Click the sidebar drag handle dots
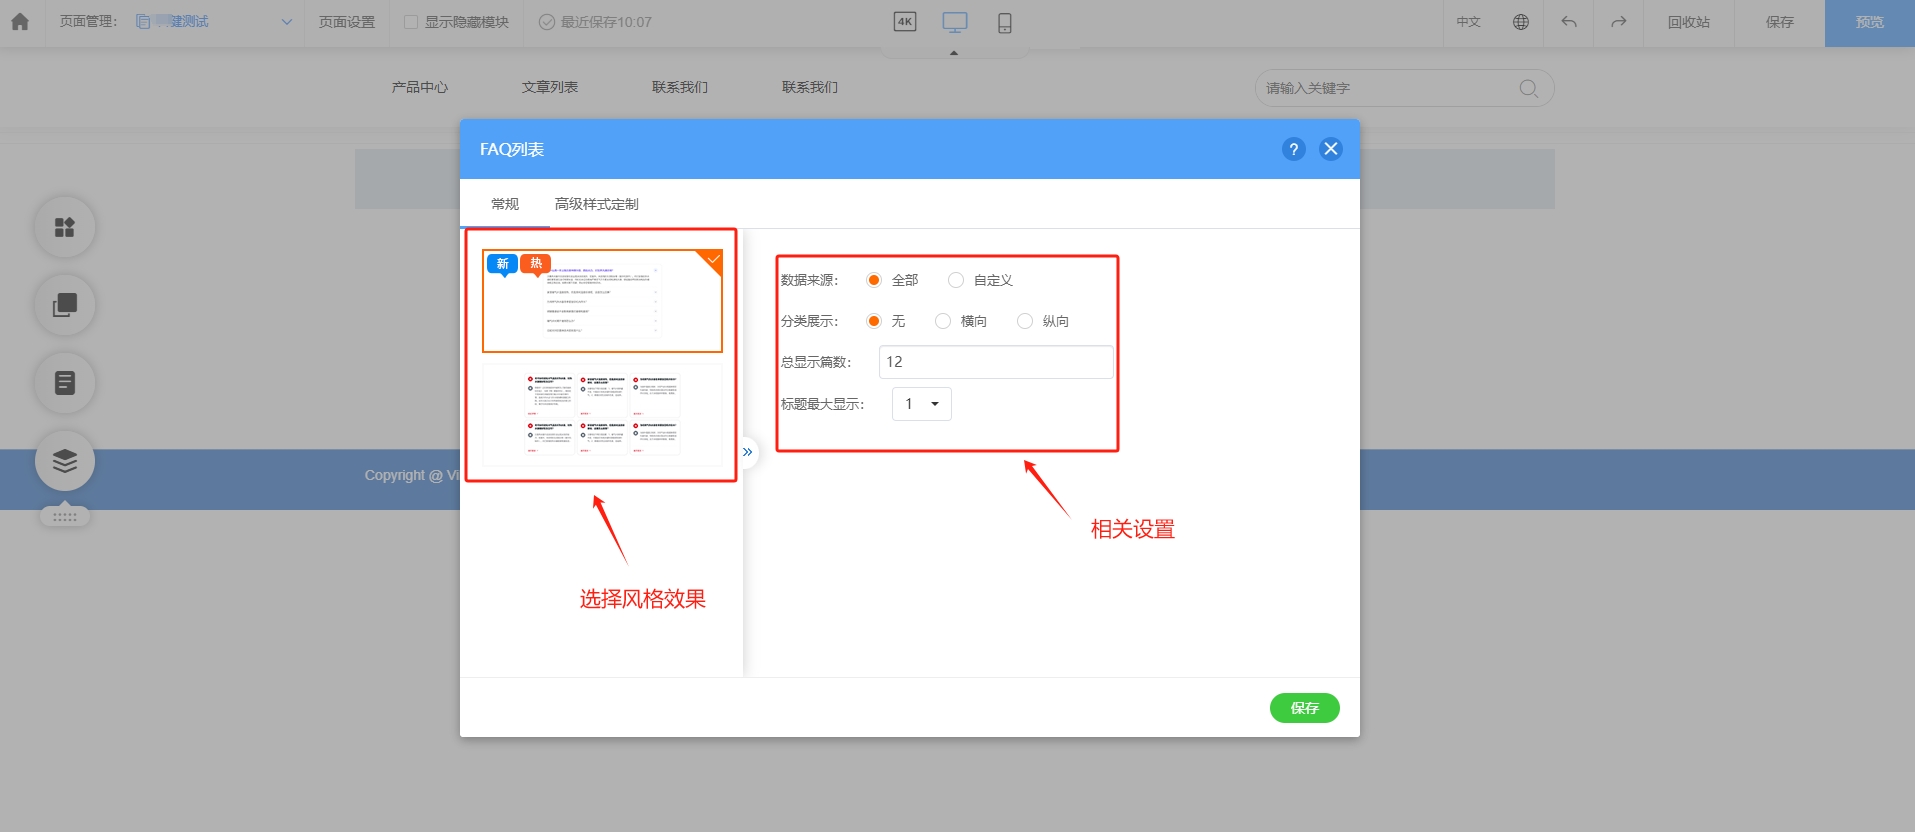The image size is (1915, 832). coord(65,517)
